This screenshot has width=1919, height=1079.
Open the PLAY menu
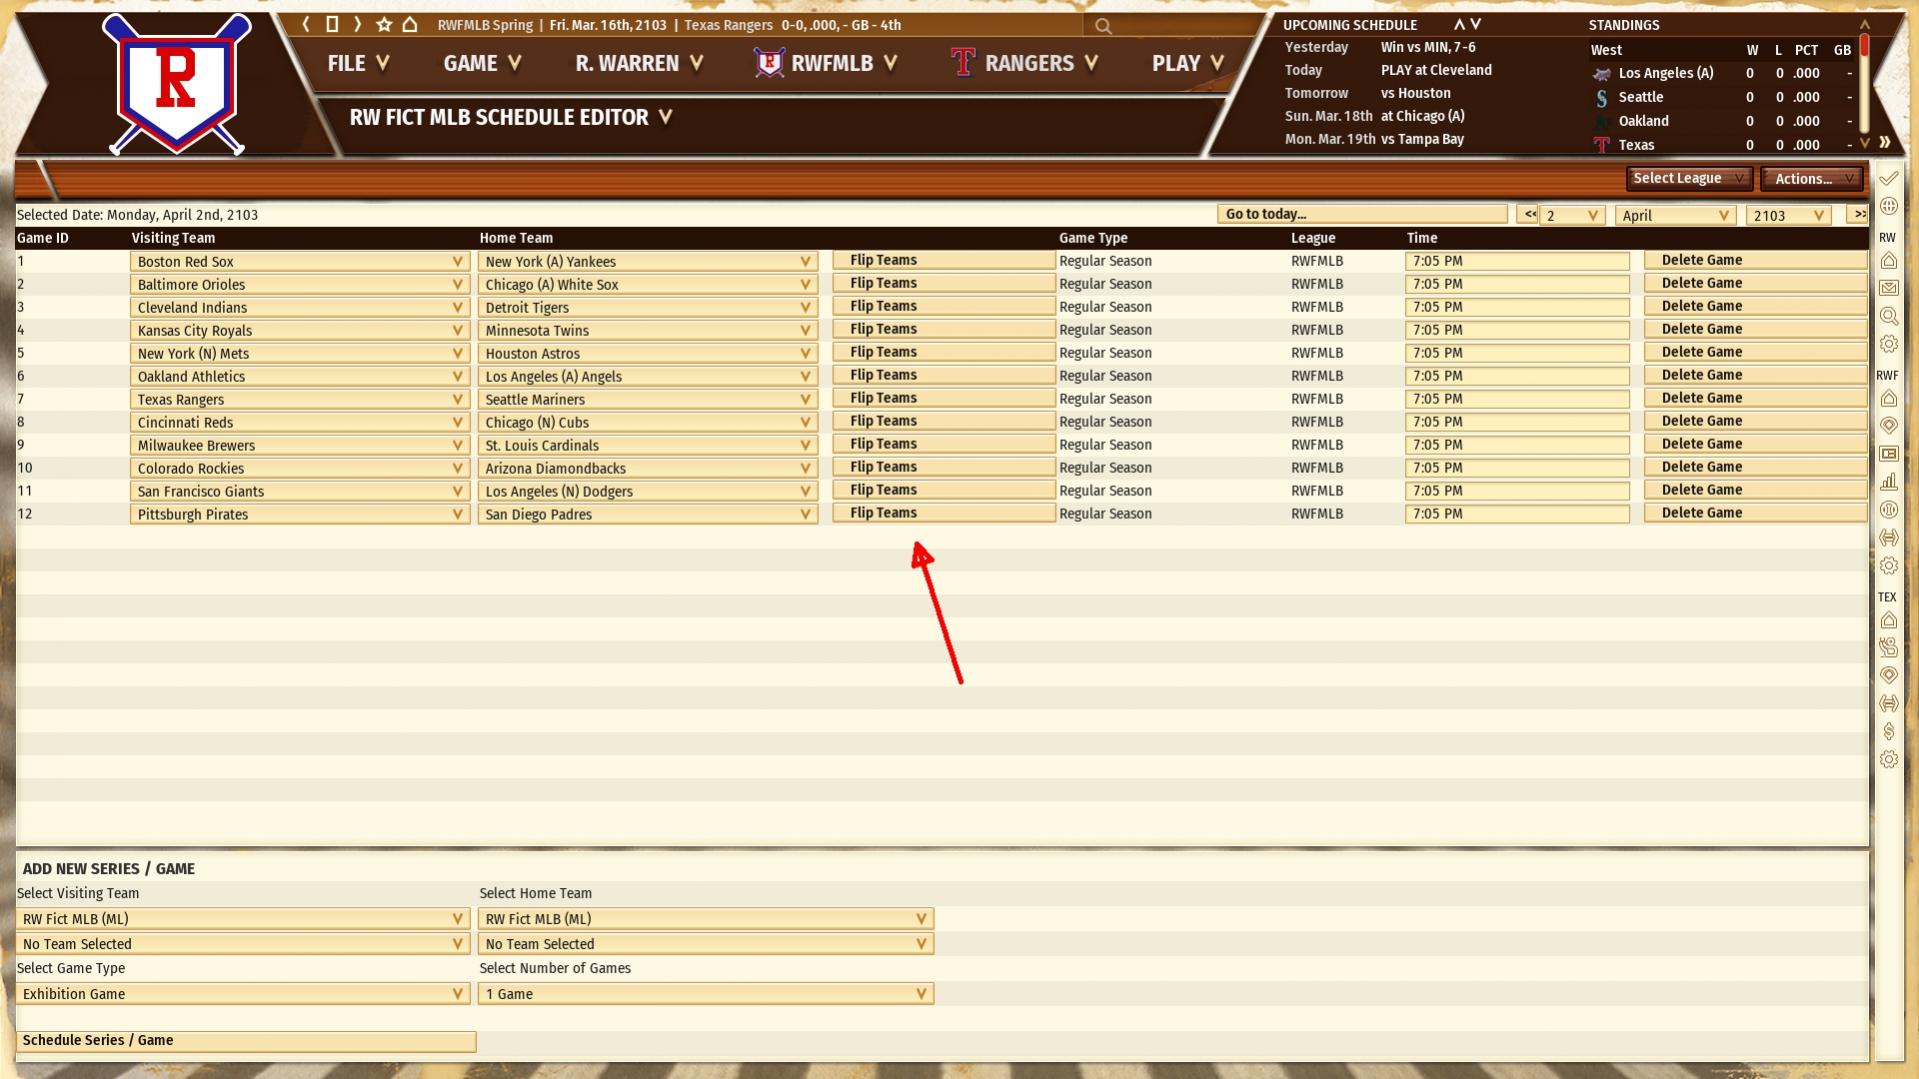point(1188,63)
